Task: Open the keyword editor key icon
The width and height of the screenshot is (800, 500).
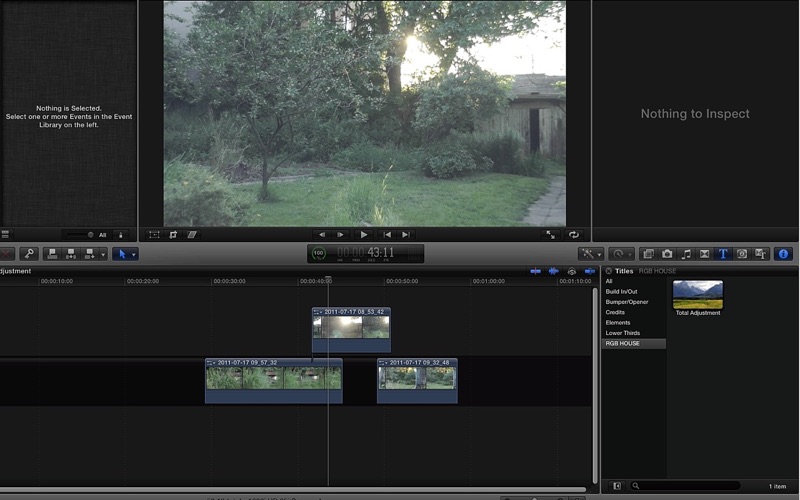Action: [x=29, y=254]
